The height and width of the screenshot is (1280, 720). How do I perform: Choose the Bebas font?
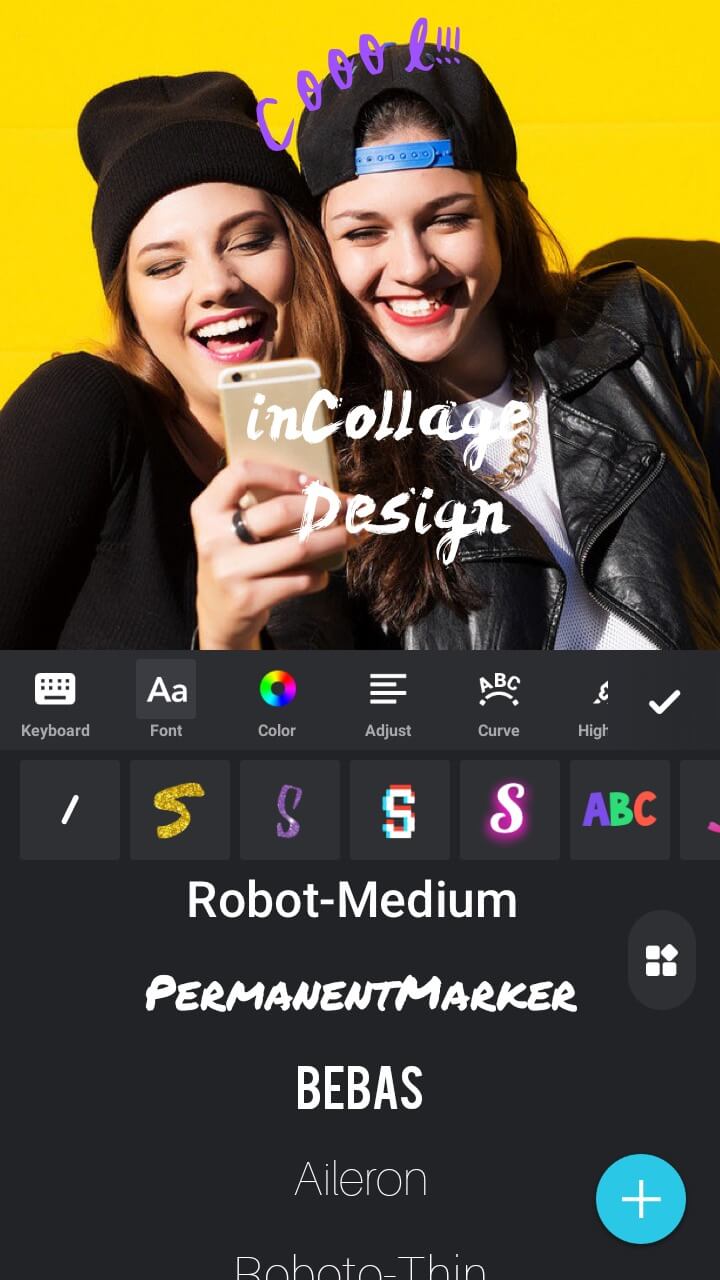pyautogui.click(x=360, y=1088)
